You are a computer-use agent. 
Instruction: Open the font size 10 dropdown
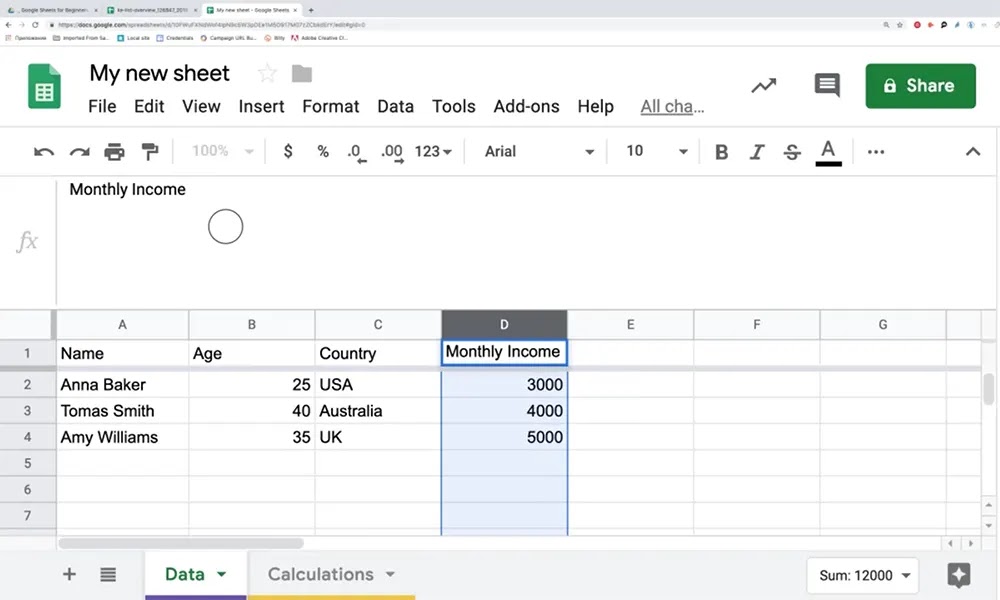click(656, 151)
